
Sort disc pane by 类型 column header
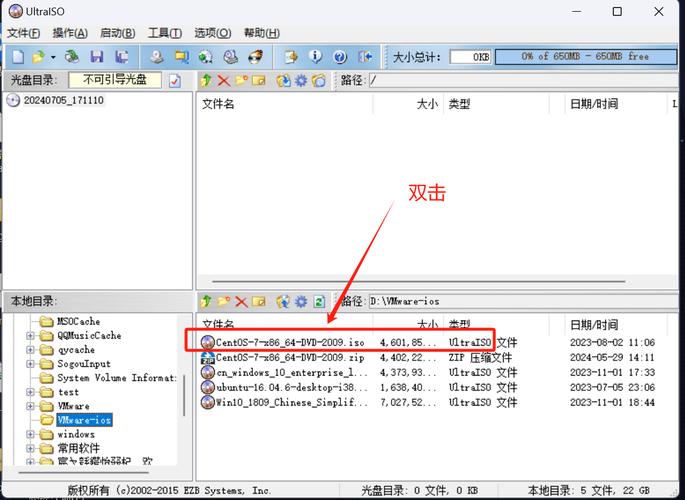(496, 104)
